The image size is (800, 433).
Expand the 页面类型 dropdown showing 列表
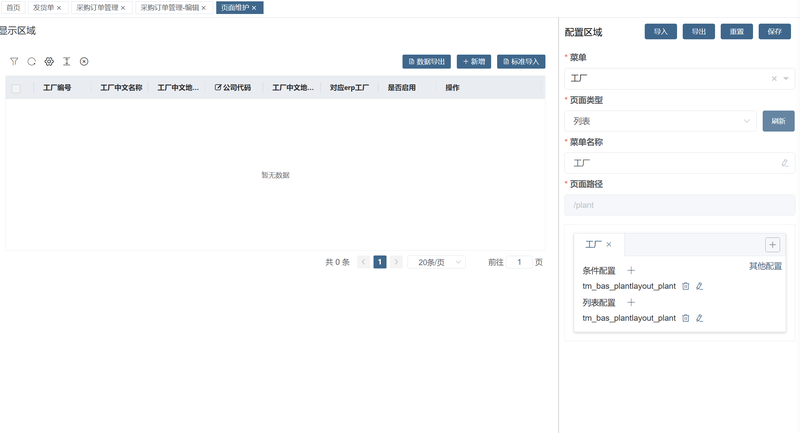660,121
